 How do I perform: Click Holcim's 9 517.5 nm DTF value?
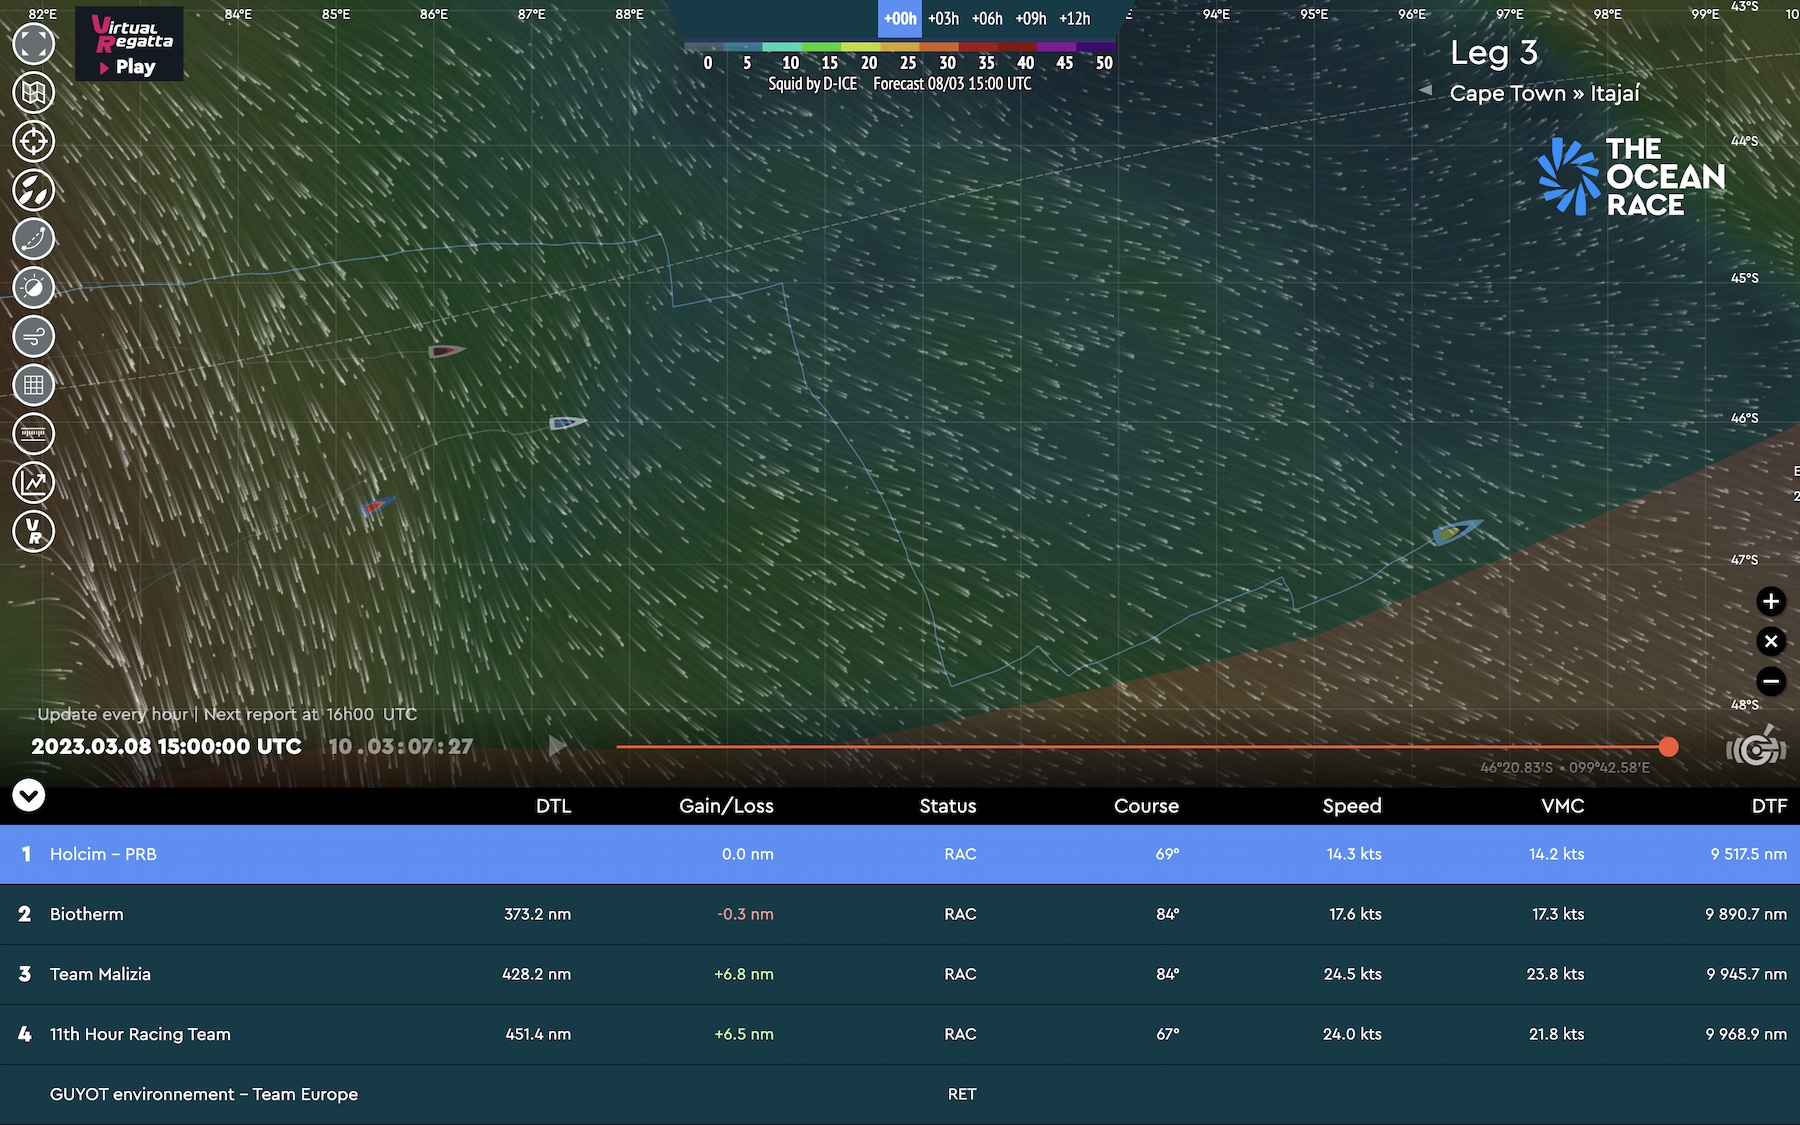click(x=1748, y=854)
